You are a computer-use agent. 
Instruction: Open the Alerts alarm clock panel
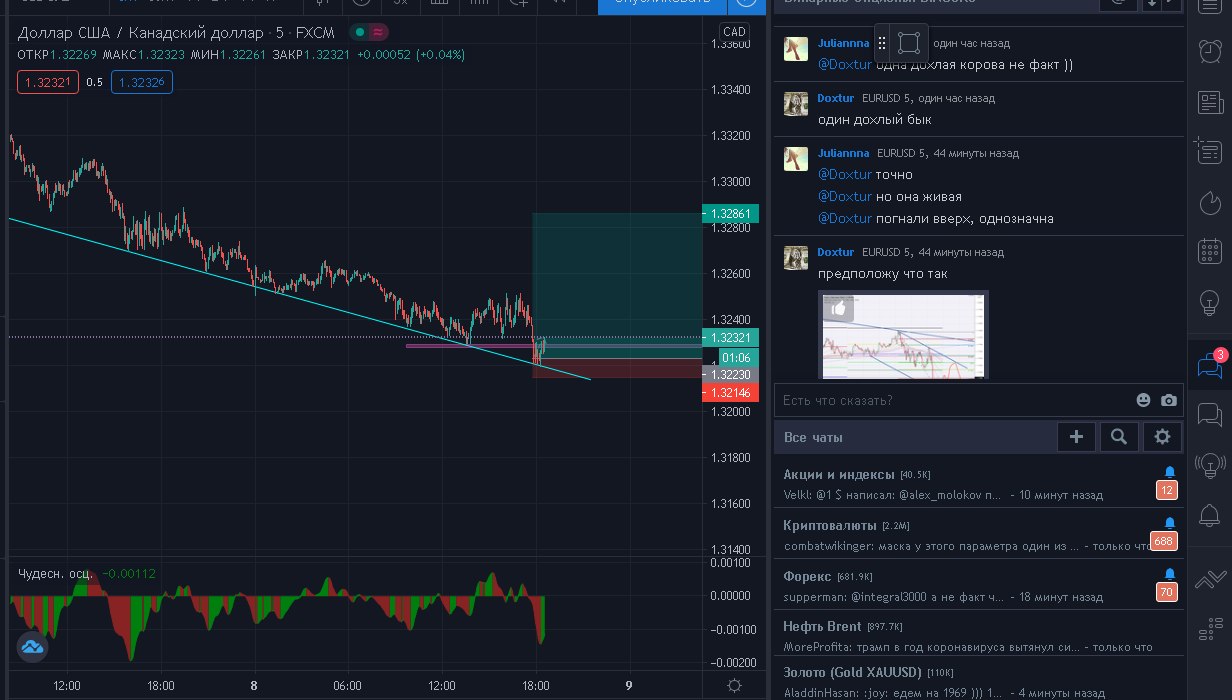pos(1209,50)
